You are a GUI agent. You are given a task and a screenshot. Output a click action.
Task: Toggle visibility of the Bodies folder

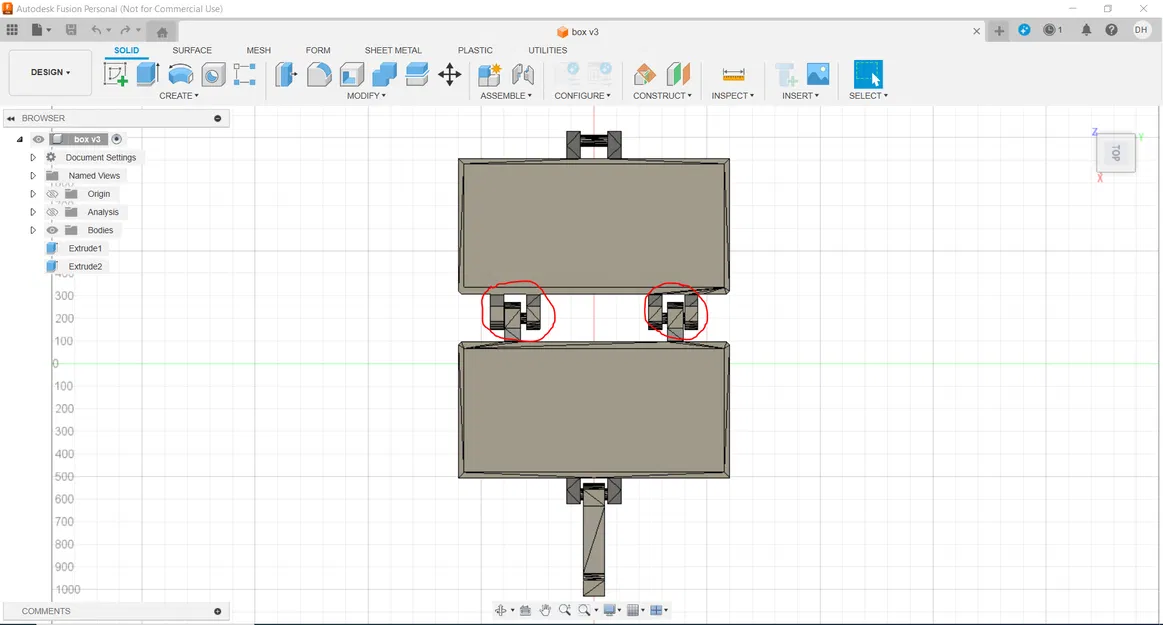(x=53, y=230)
